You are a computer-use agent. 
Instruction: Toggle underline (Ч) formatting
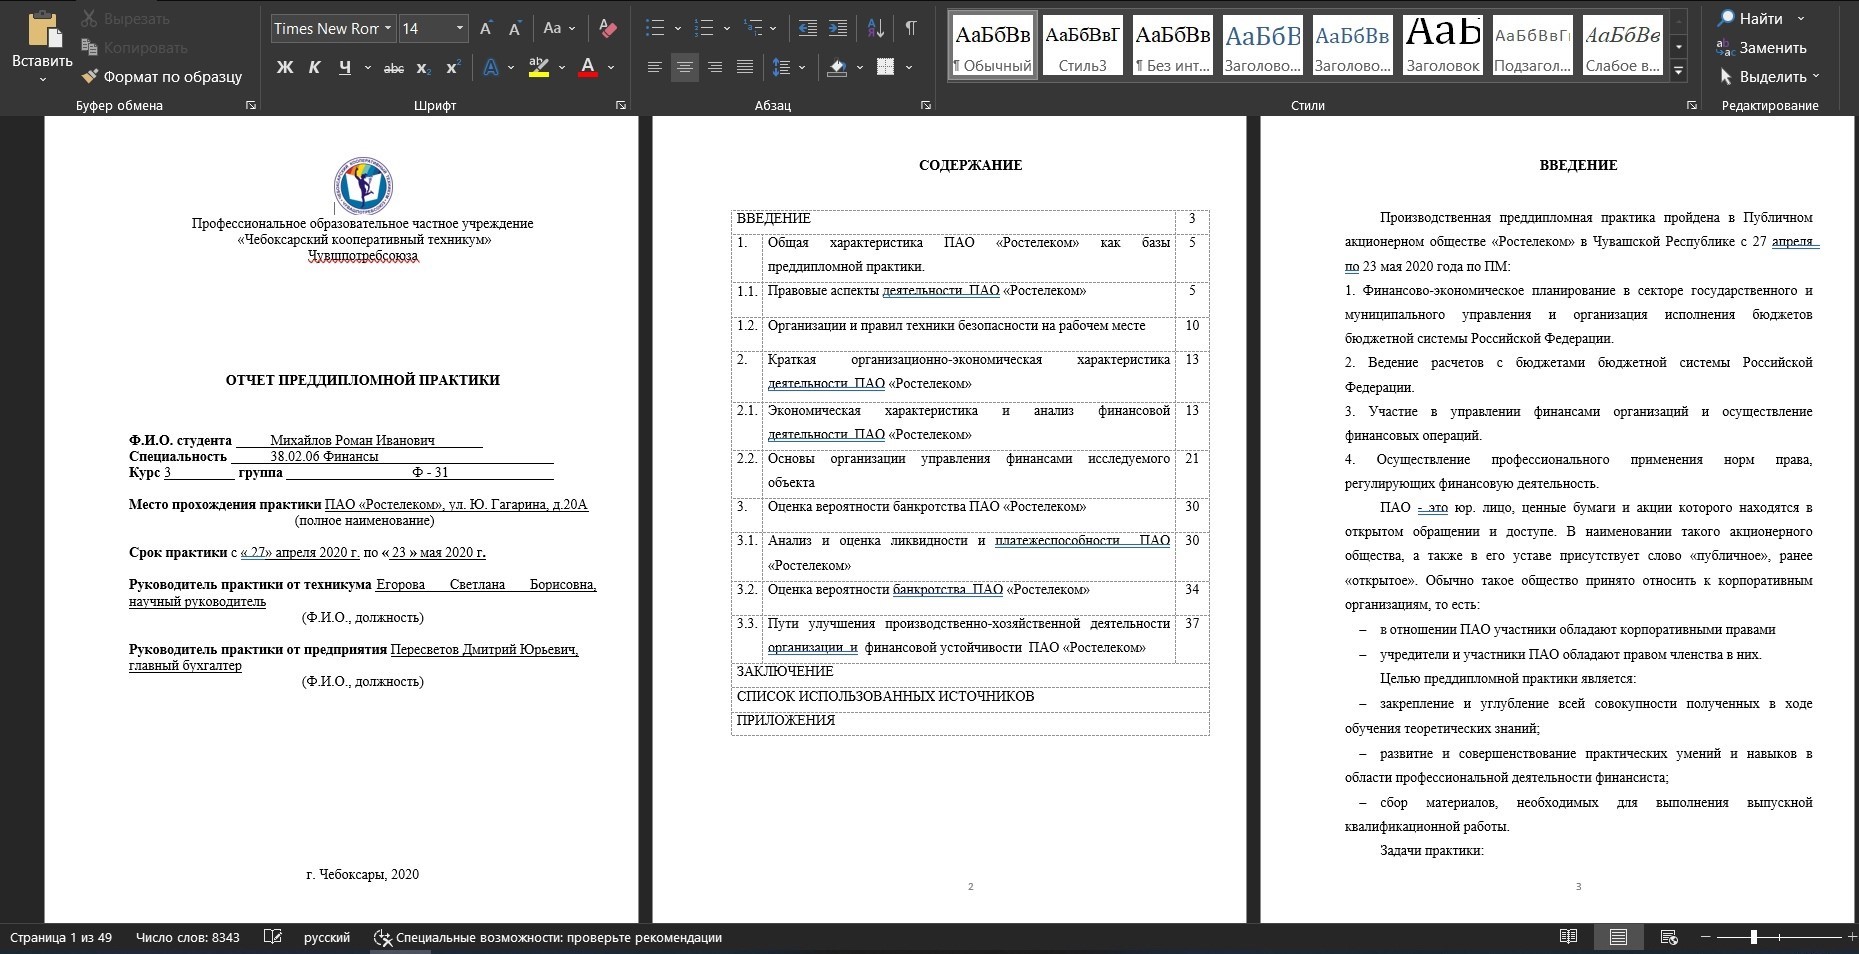345,67
